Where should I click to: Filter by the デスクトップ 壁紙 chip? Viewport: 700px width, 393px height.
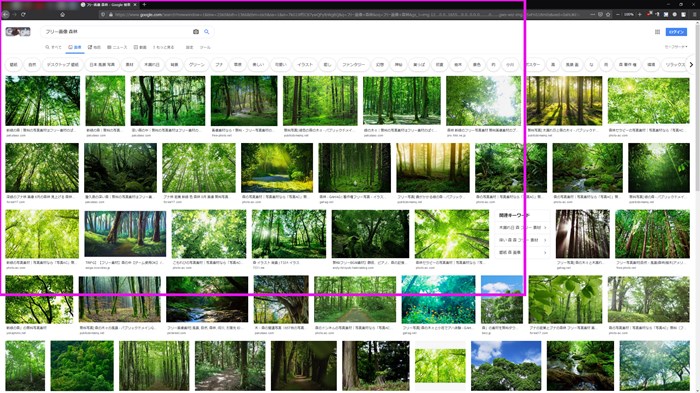[x=62, y=64]
